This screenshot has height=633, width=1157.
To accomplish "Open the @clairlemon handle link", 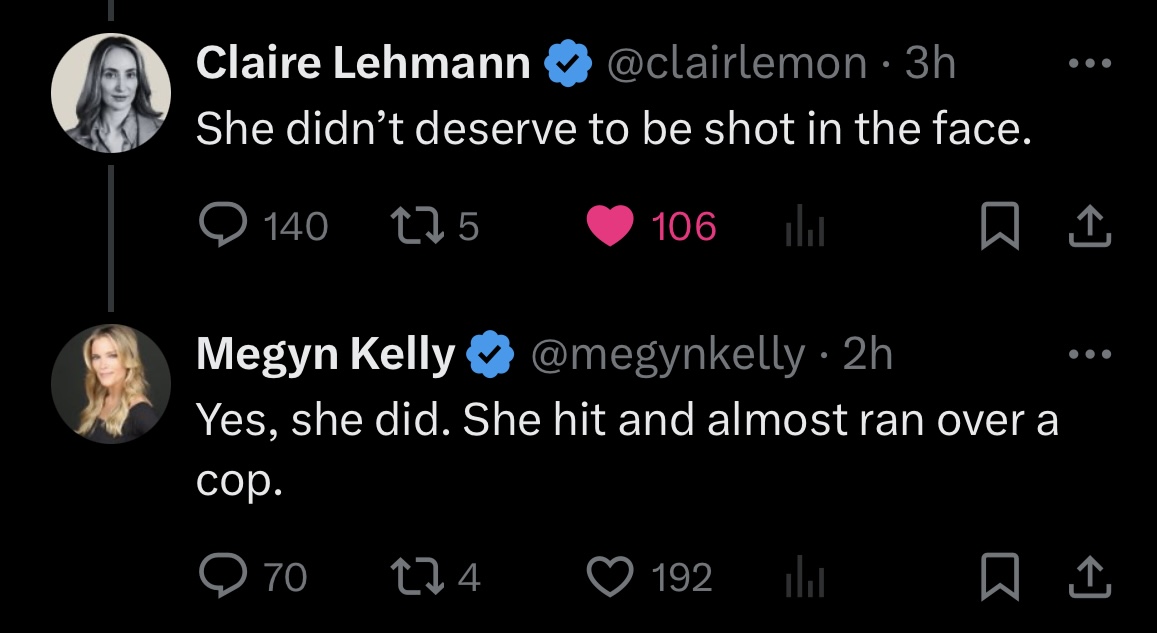I will (x=737, y=64).
